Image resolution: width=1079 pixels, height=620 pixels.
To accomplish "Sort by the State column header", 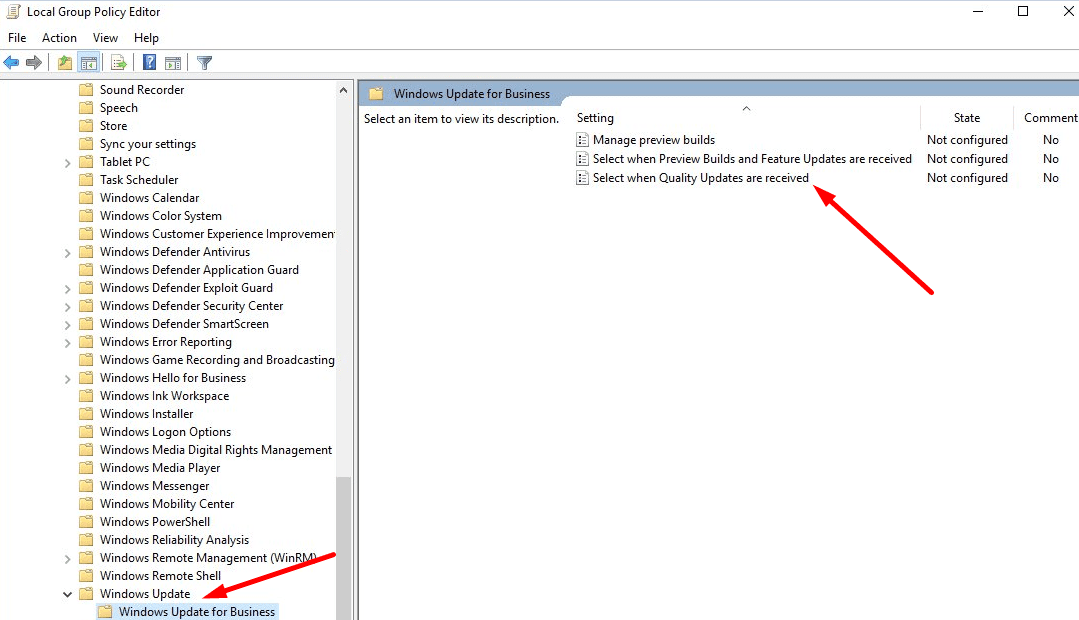I will click(967, 118).
